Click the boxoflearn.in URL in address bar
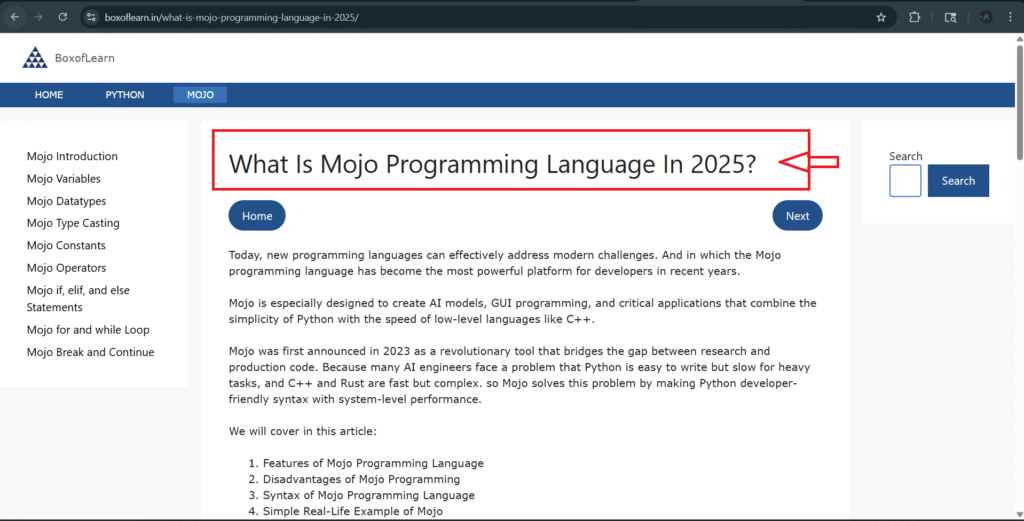The width and height of the screenshot is (1024, 521). click(231, 17)
